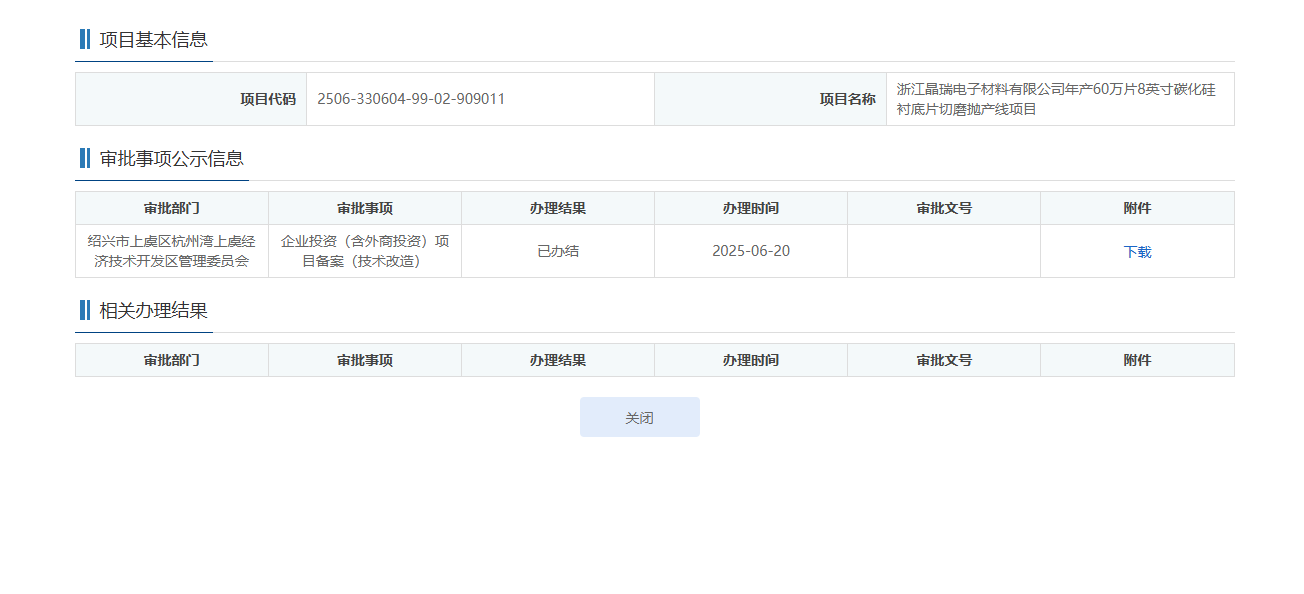1304x594 pixels.
Task: Select the project code 2506-330604-99-02-909011
Action: (411, 99)
